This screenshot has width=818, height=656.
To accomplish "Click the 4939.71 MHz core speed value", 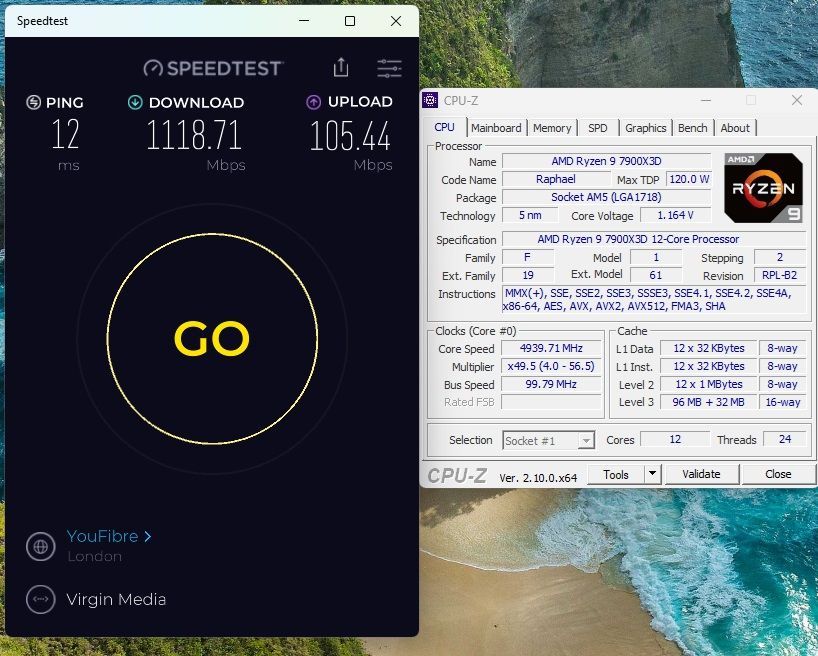I will [551, 348].
